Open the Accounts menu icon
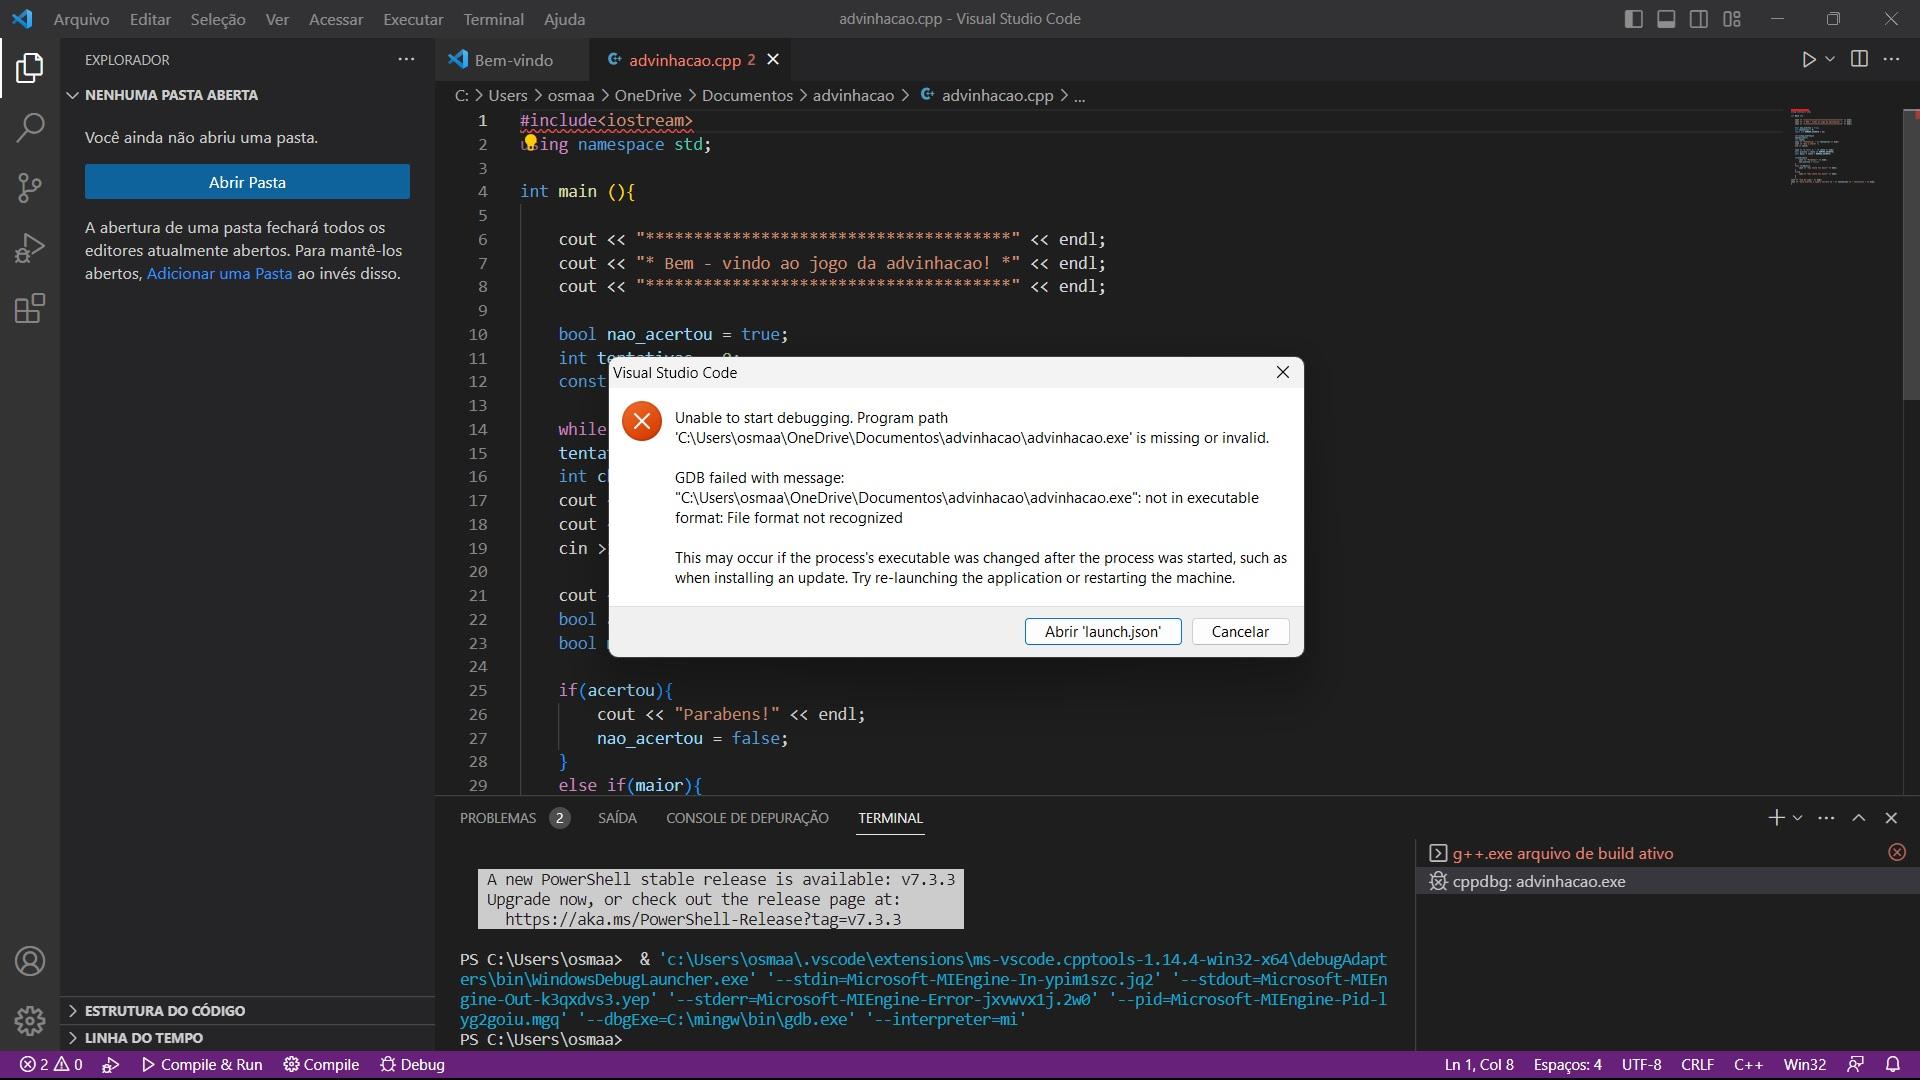 pos(30,961)
